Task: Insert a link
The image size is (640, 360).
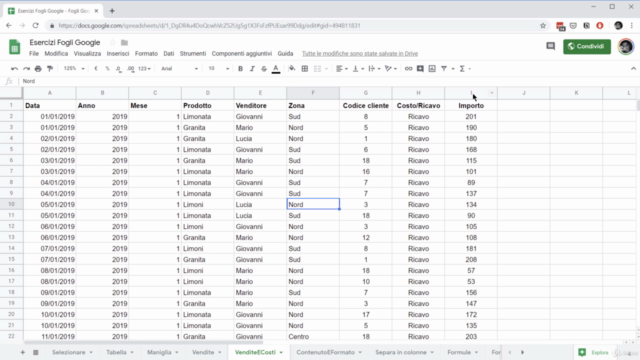Action: click(x=408, y=69)
